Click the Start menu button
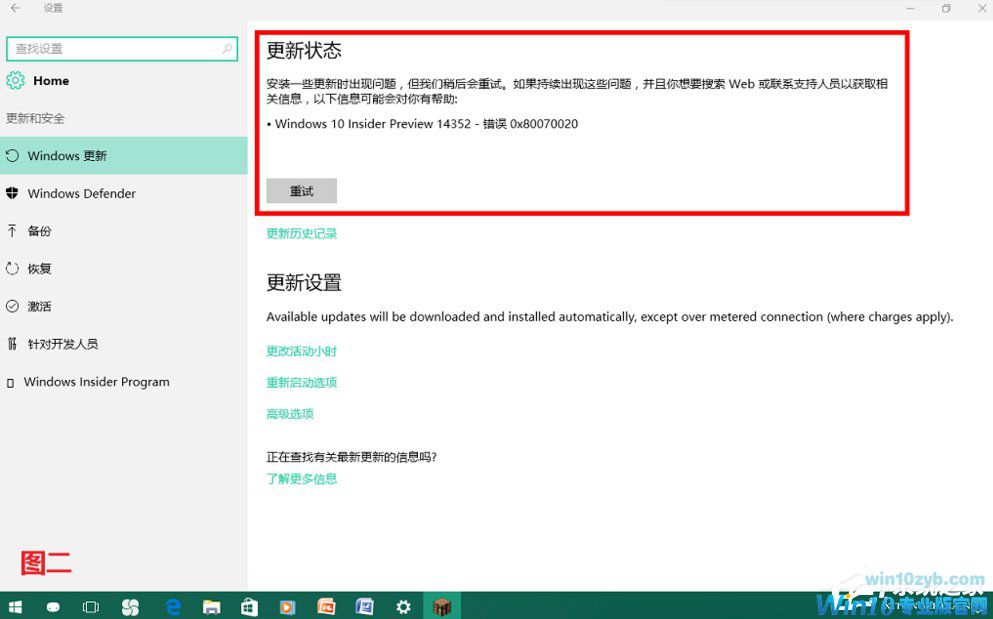This screenshot has height=619, width=993. coord(15,606)
